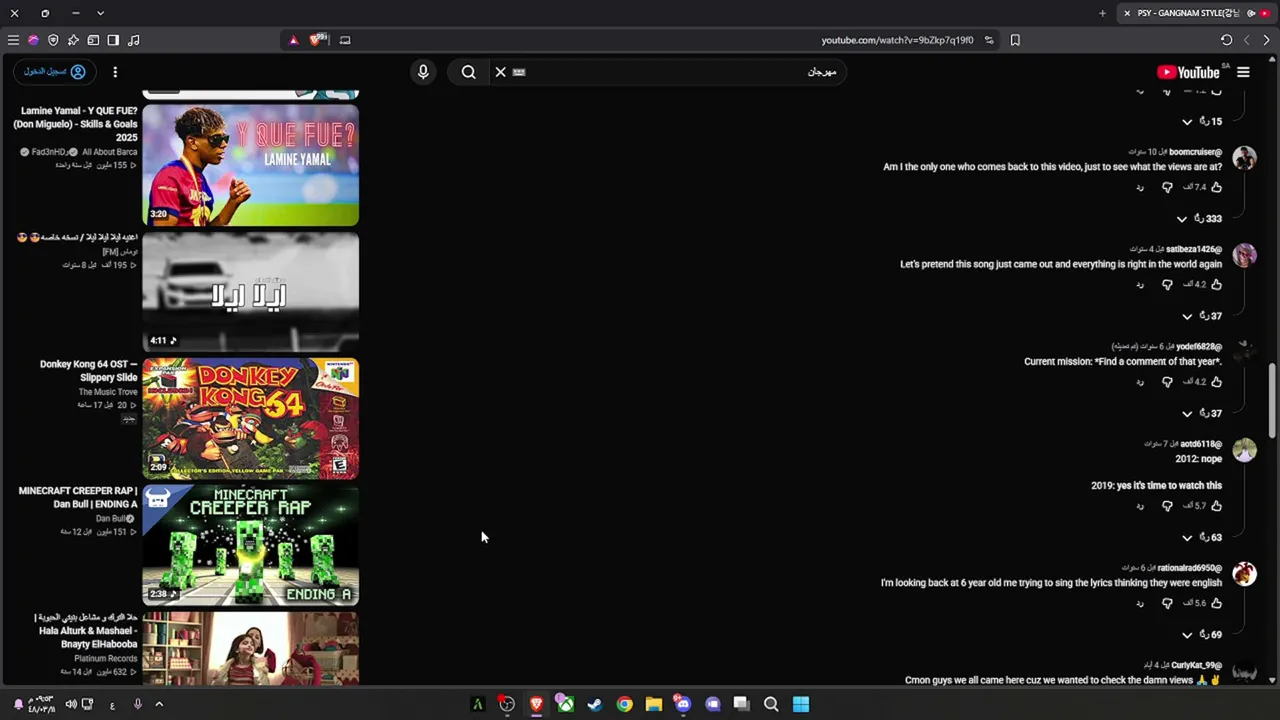Viewport: 1280px width, 720px height.
Task: Click the YouTube sign-in button
Action: tap(54, 72)
